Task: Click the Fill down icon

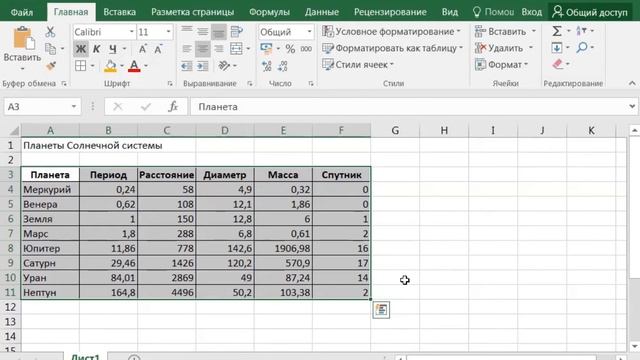Action: 557,48
